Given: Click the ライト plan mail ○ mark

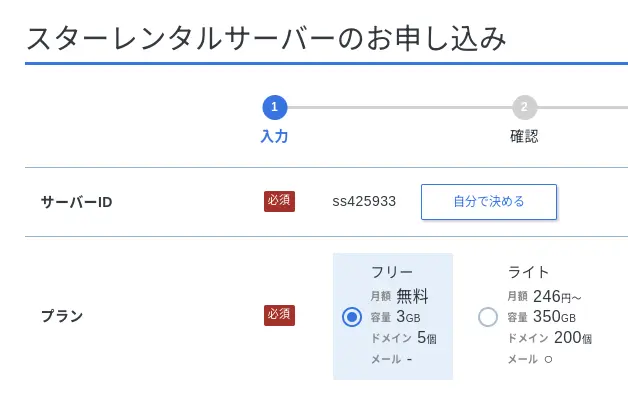Looking at the screenshot, I should pyautogui.click(x=548, y=360).
